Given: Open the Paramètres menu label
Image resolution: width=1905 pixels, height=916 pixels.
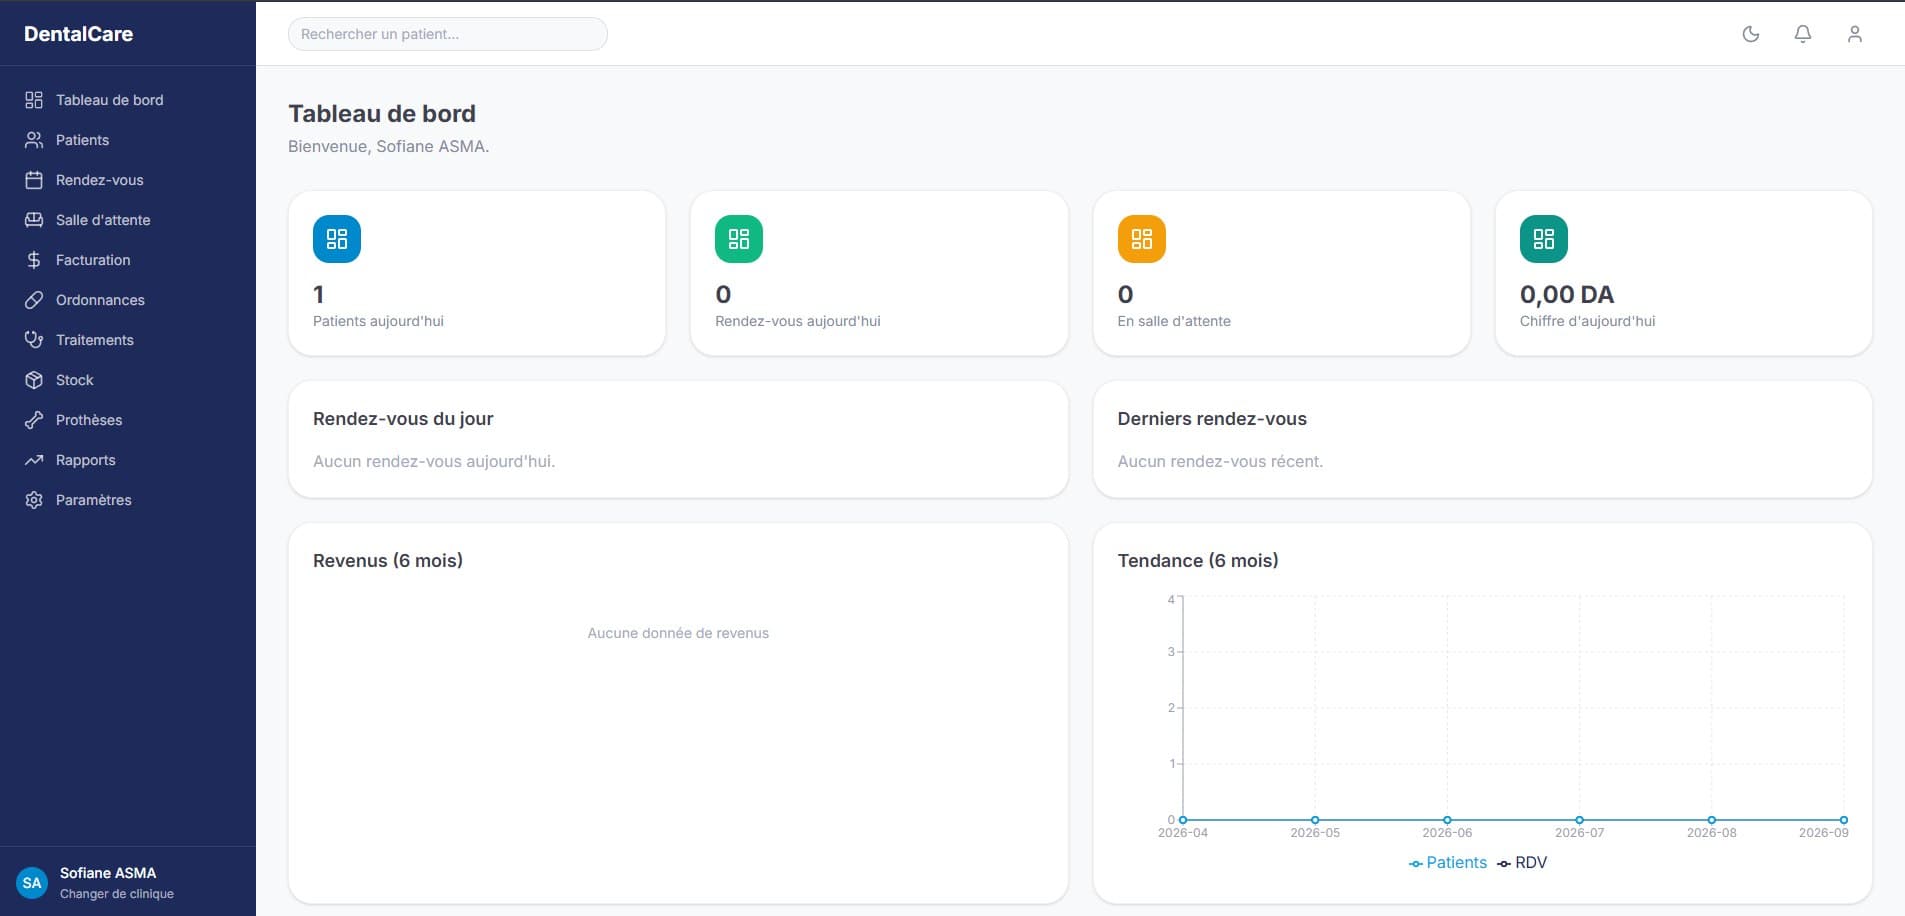Looking at the screenshot, I should coord(94,500).
